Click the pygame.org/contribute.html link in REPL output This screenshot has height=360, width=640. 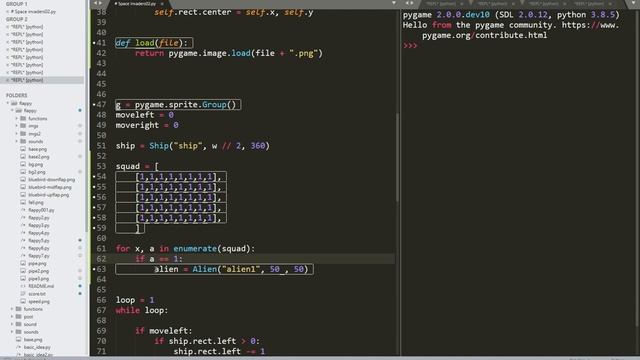tap(484, 35)
